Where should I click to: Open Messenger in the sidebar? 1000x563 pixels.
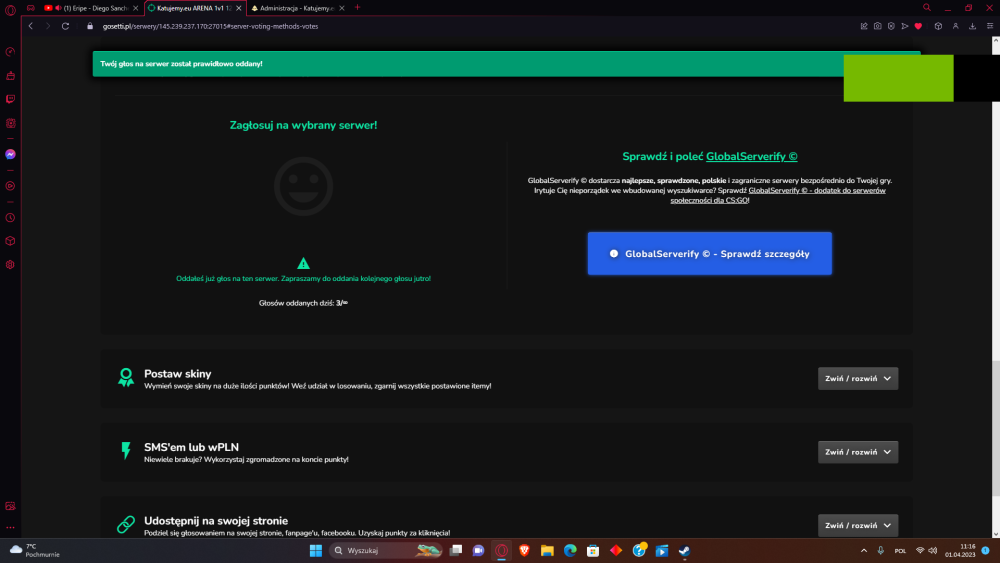tap(10, 154)
